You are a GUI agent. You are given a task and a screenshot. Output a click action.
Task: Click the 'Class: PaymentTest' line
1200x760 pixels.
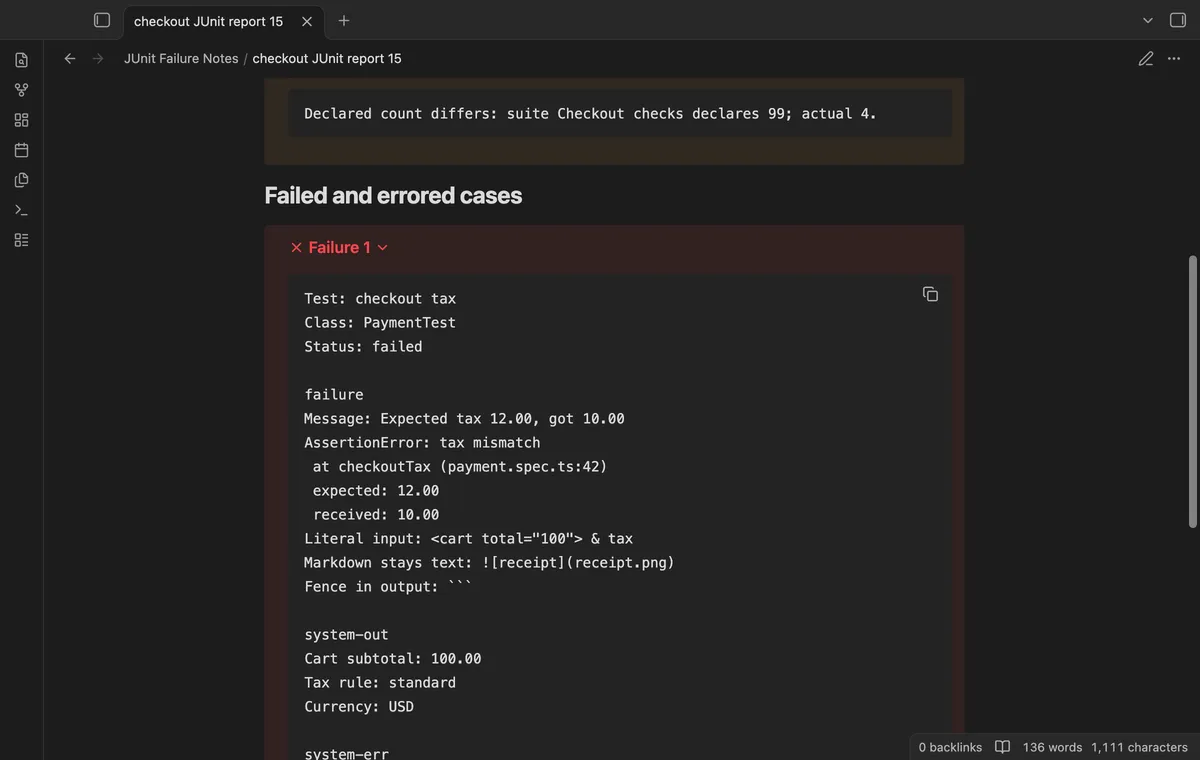tap(380, 323)
